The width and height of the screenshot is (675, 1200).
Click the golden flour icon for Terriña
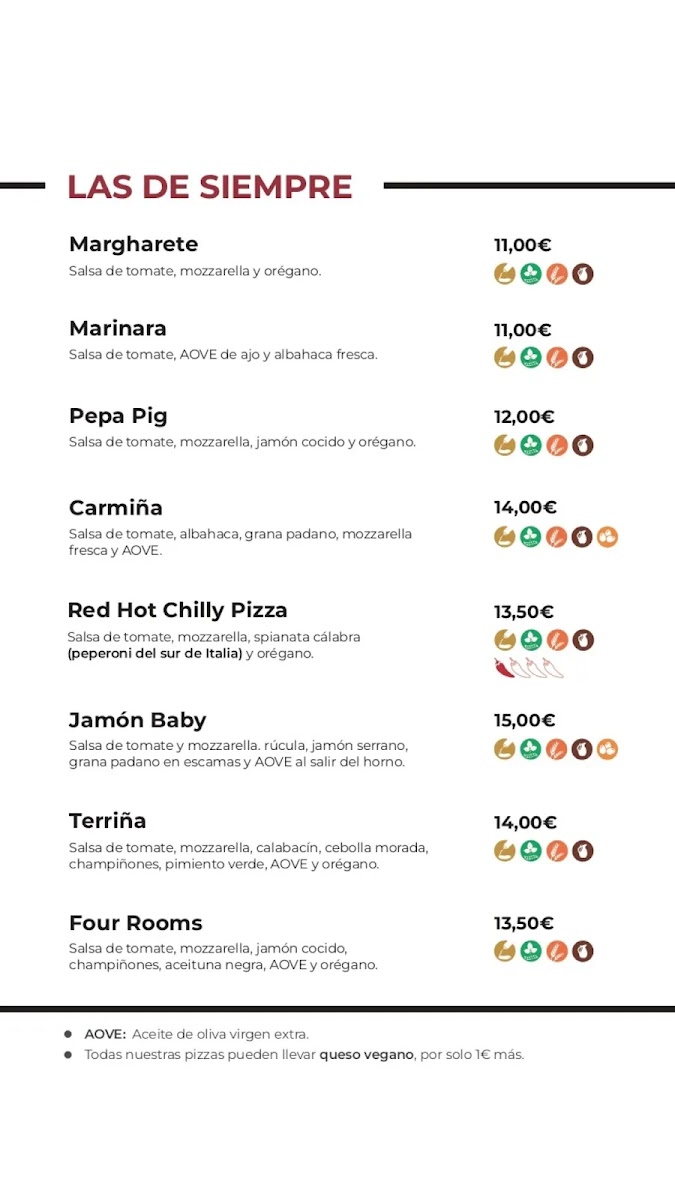[505, 851]
